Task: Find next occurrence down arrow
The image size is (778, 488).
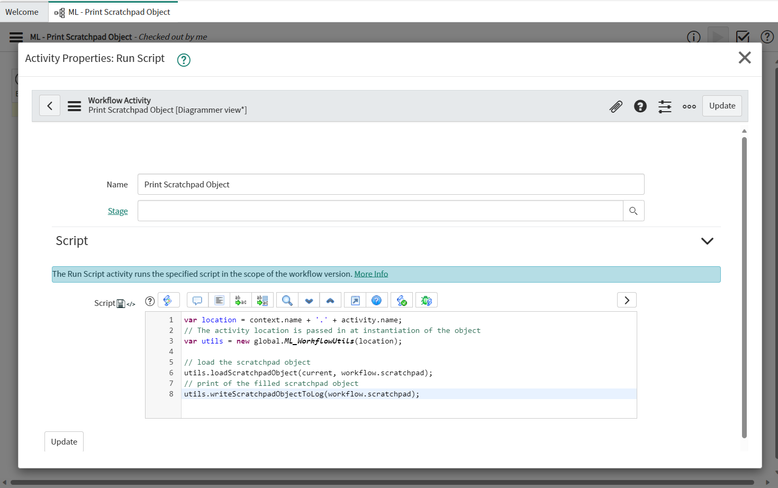Action: point(309,301)
